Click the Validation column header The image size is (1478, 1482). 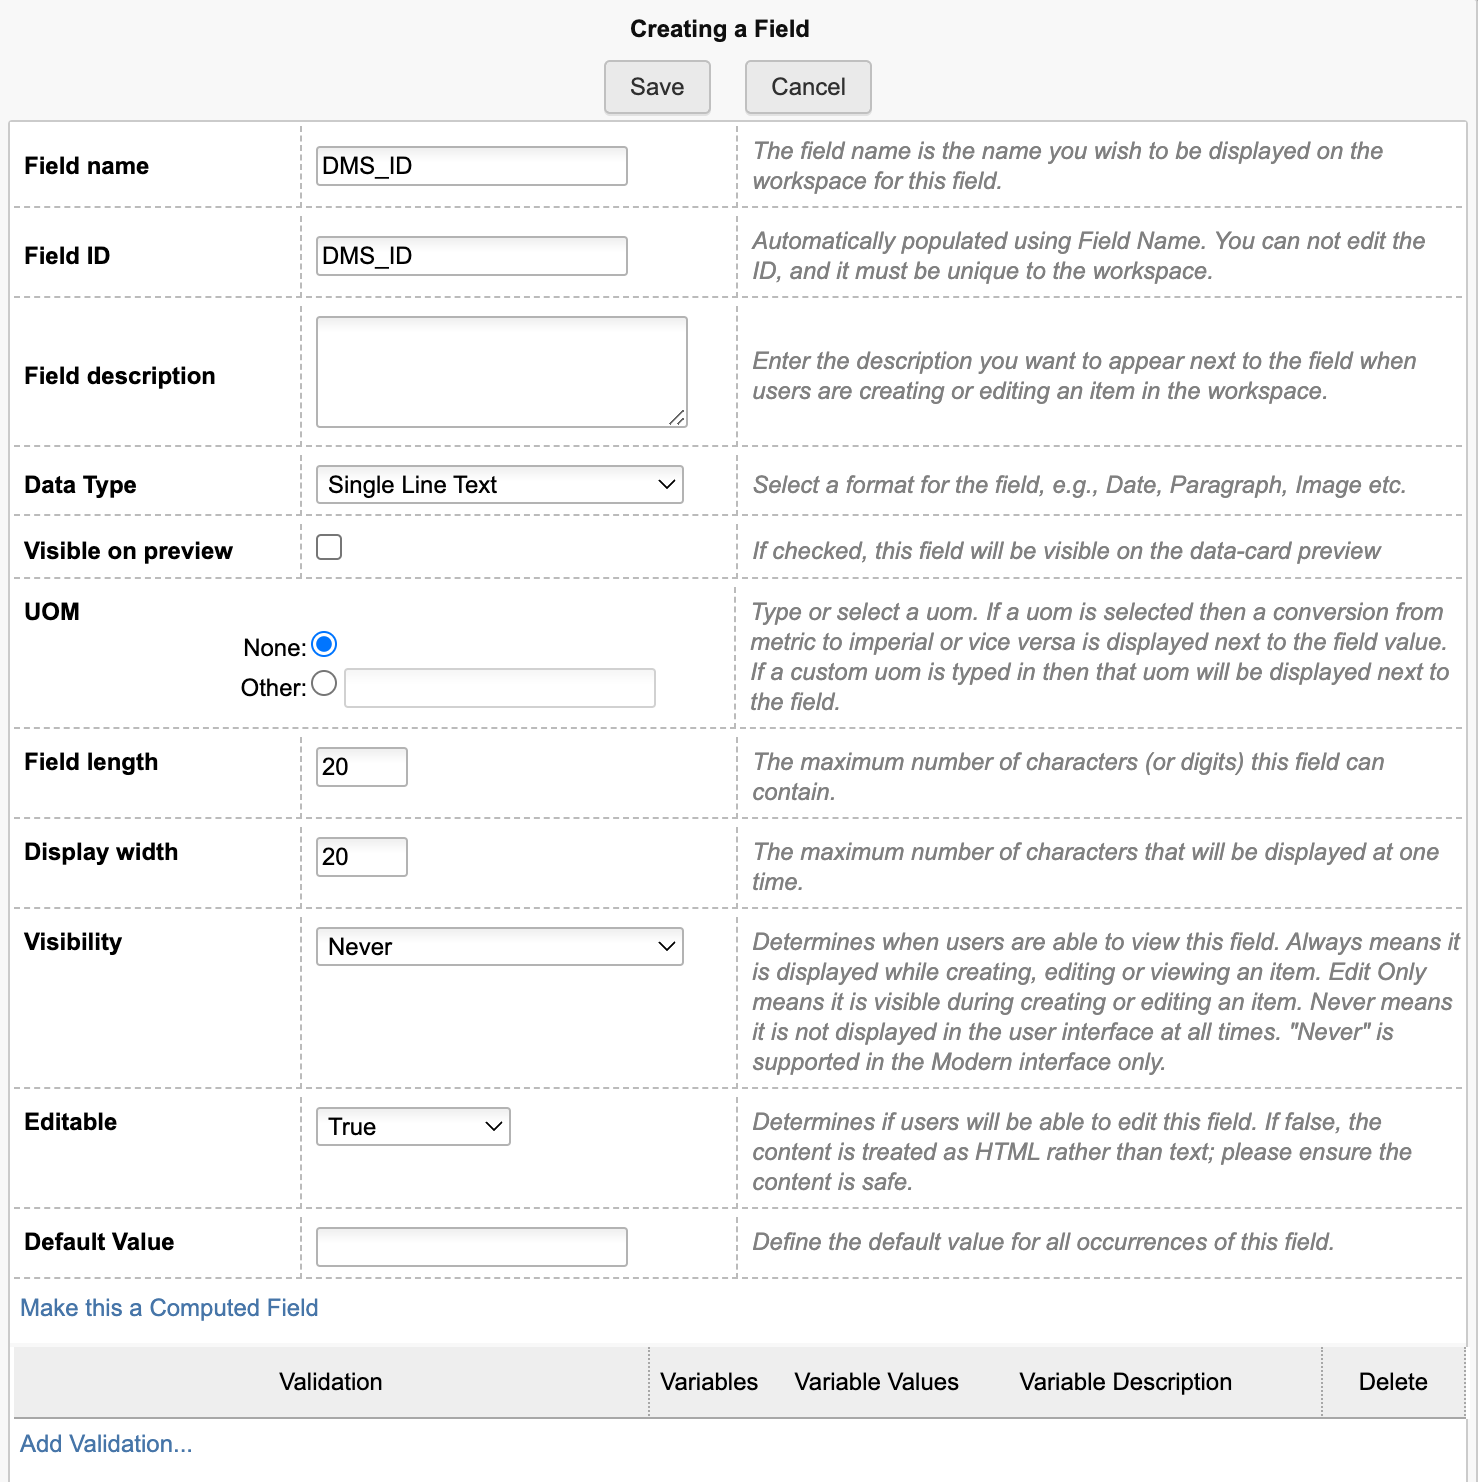330,1382
